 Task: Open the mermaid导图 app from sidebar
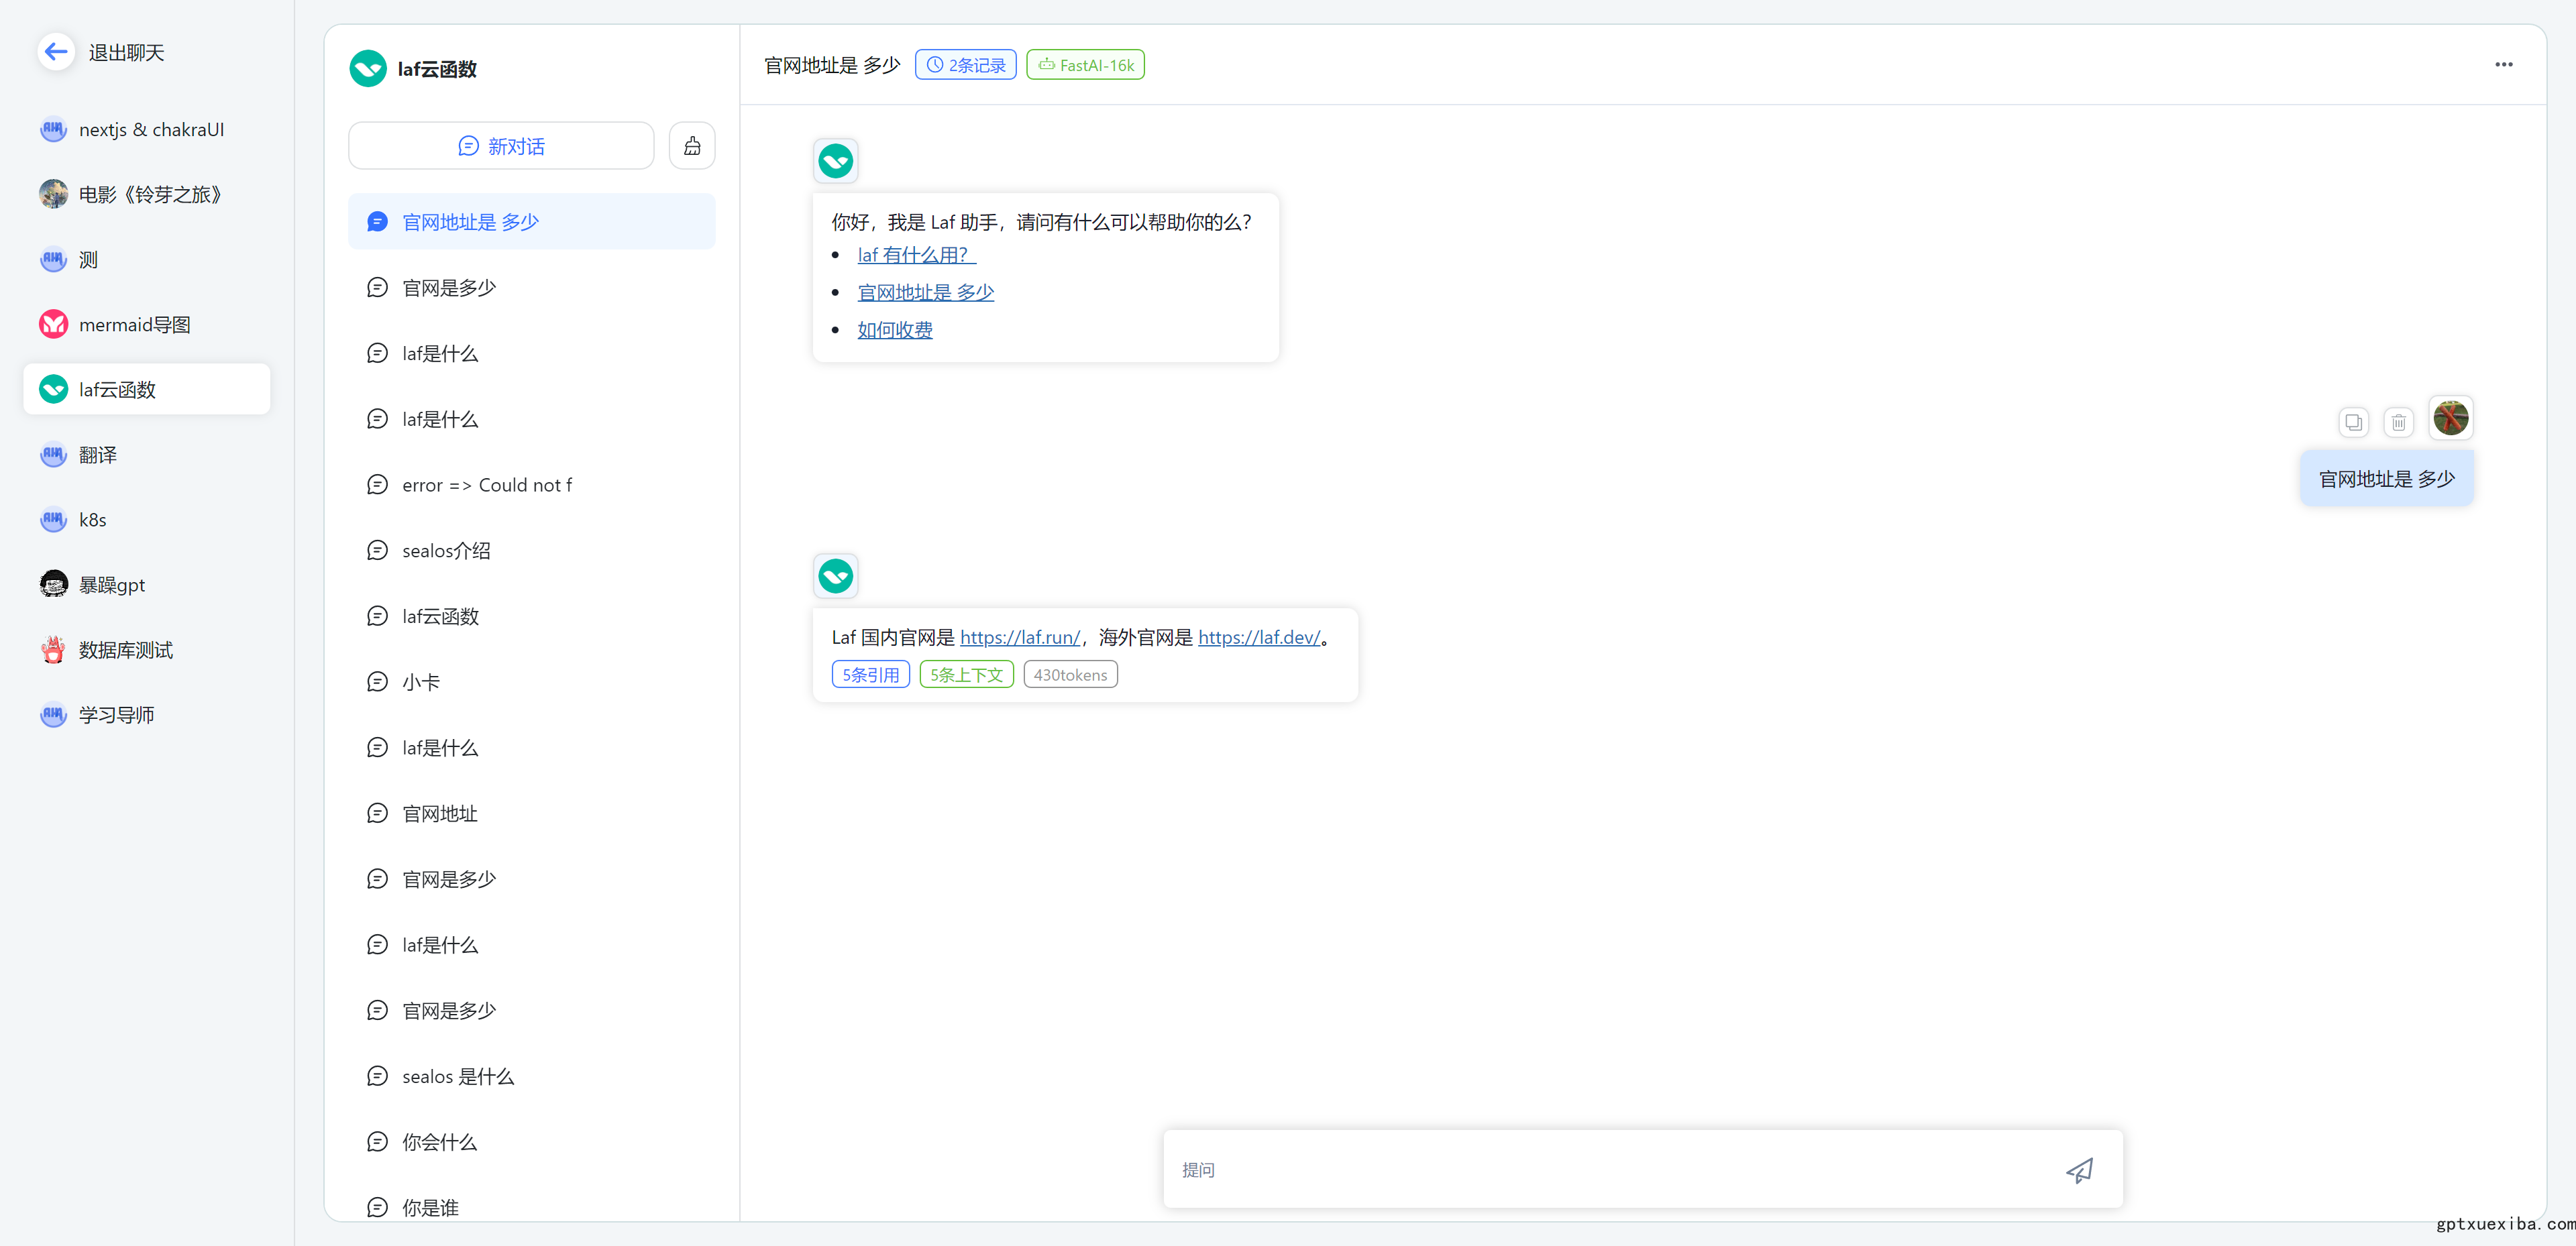click(134, 325)
